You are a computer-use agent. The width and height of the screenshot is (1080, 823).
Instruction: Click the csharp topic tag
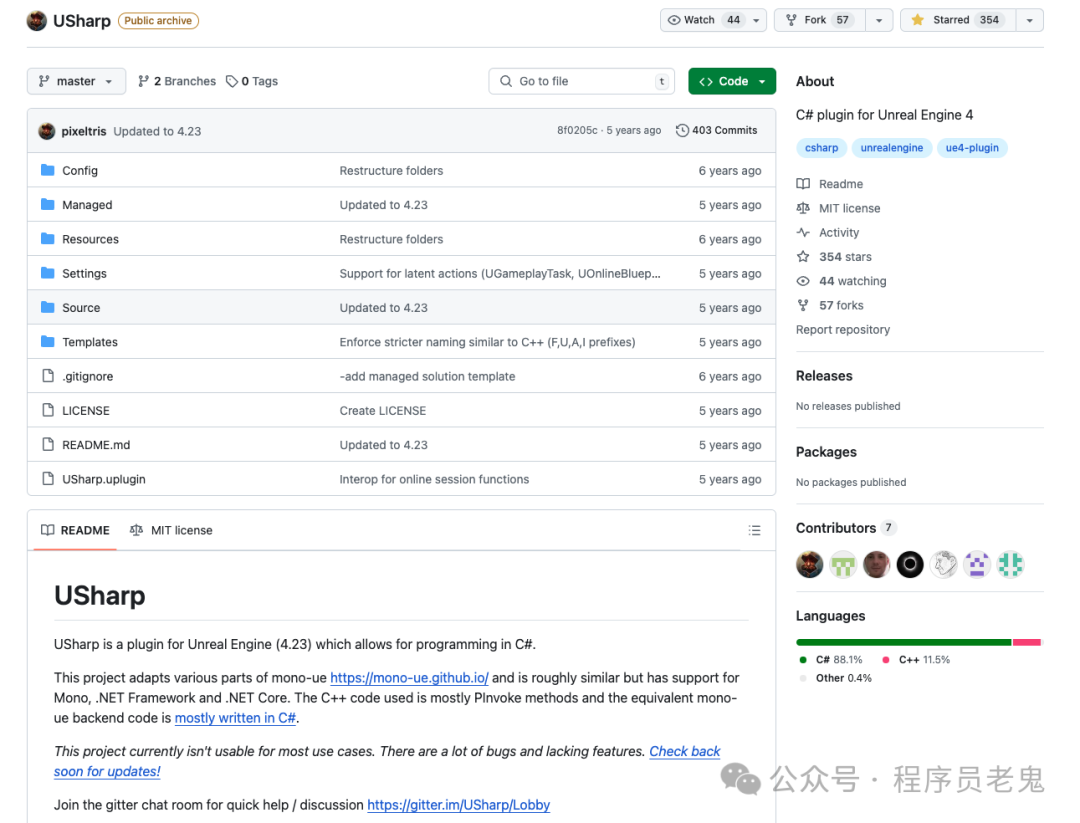pos(821,148)
